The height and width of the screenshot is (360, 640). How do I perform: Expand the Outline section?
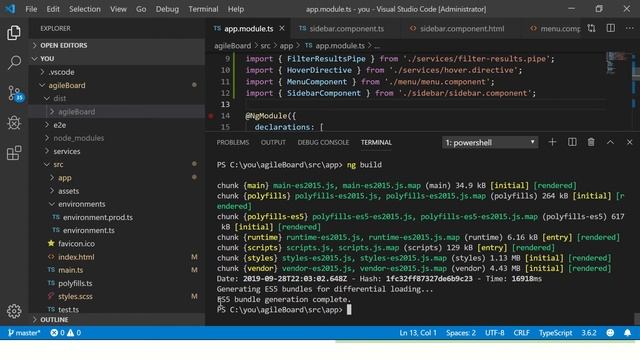53,320
